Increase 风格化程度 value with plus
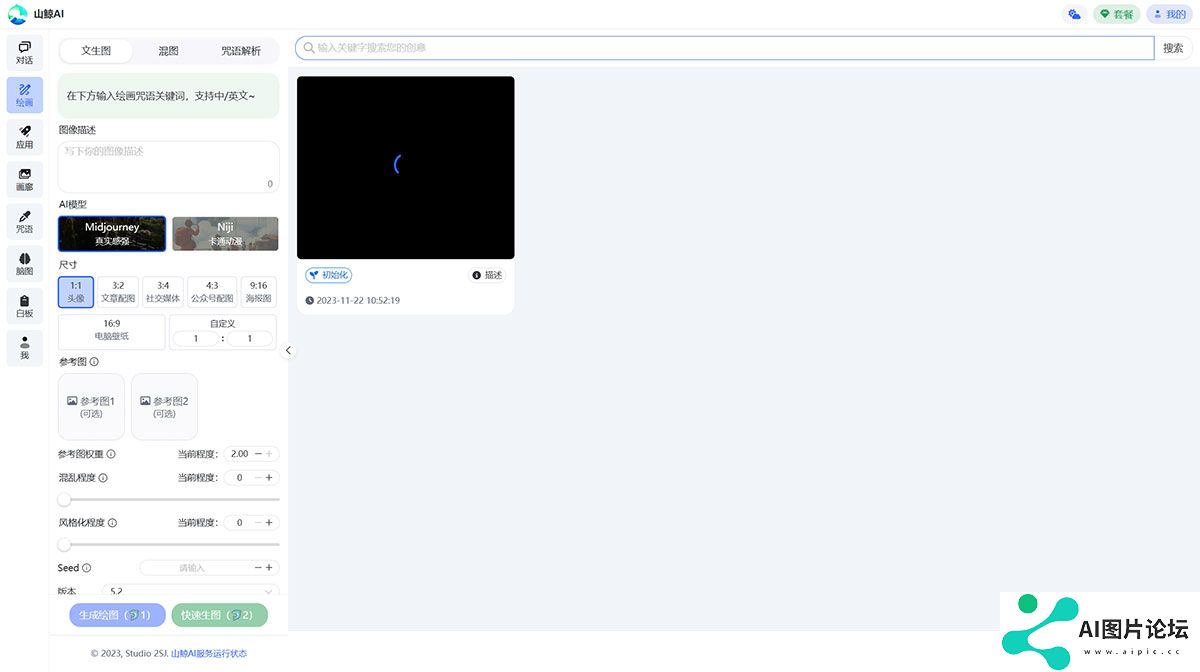This screenshot has height=672, width=1200. pyautogui.click(x=269, y=523)
